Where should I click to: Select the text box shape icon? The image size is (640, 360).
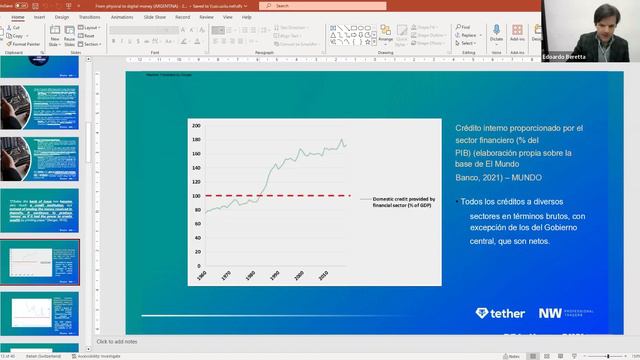(333, 28)
